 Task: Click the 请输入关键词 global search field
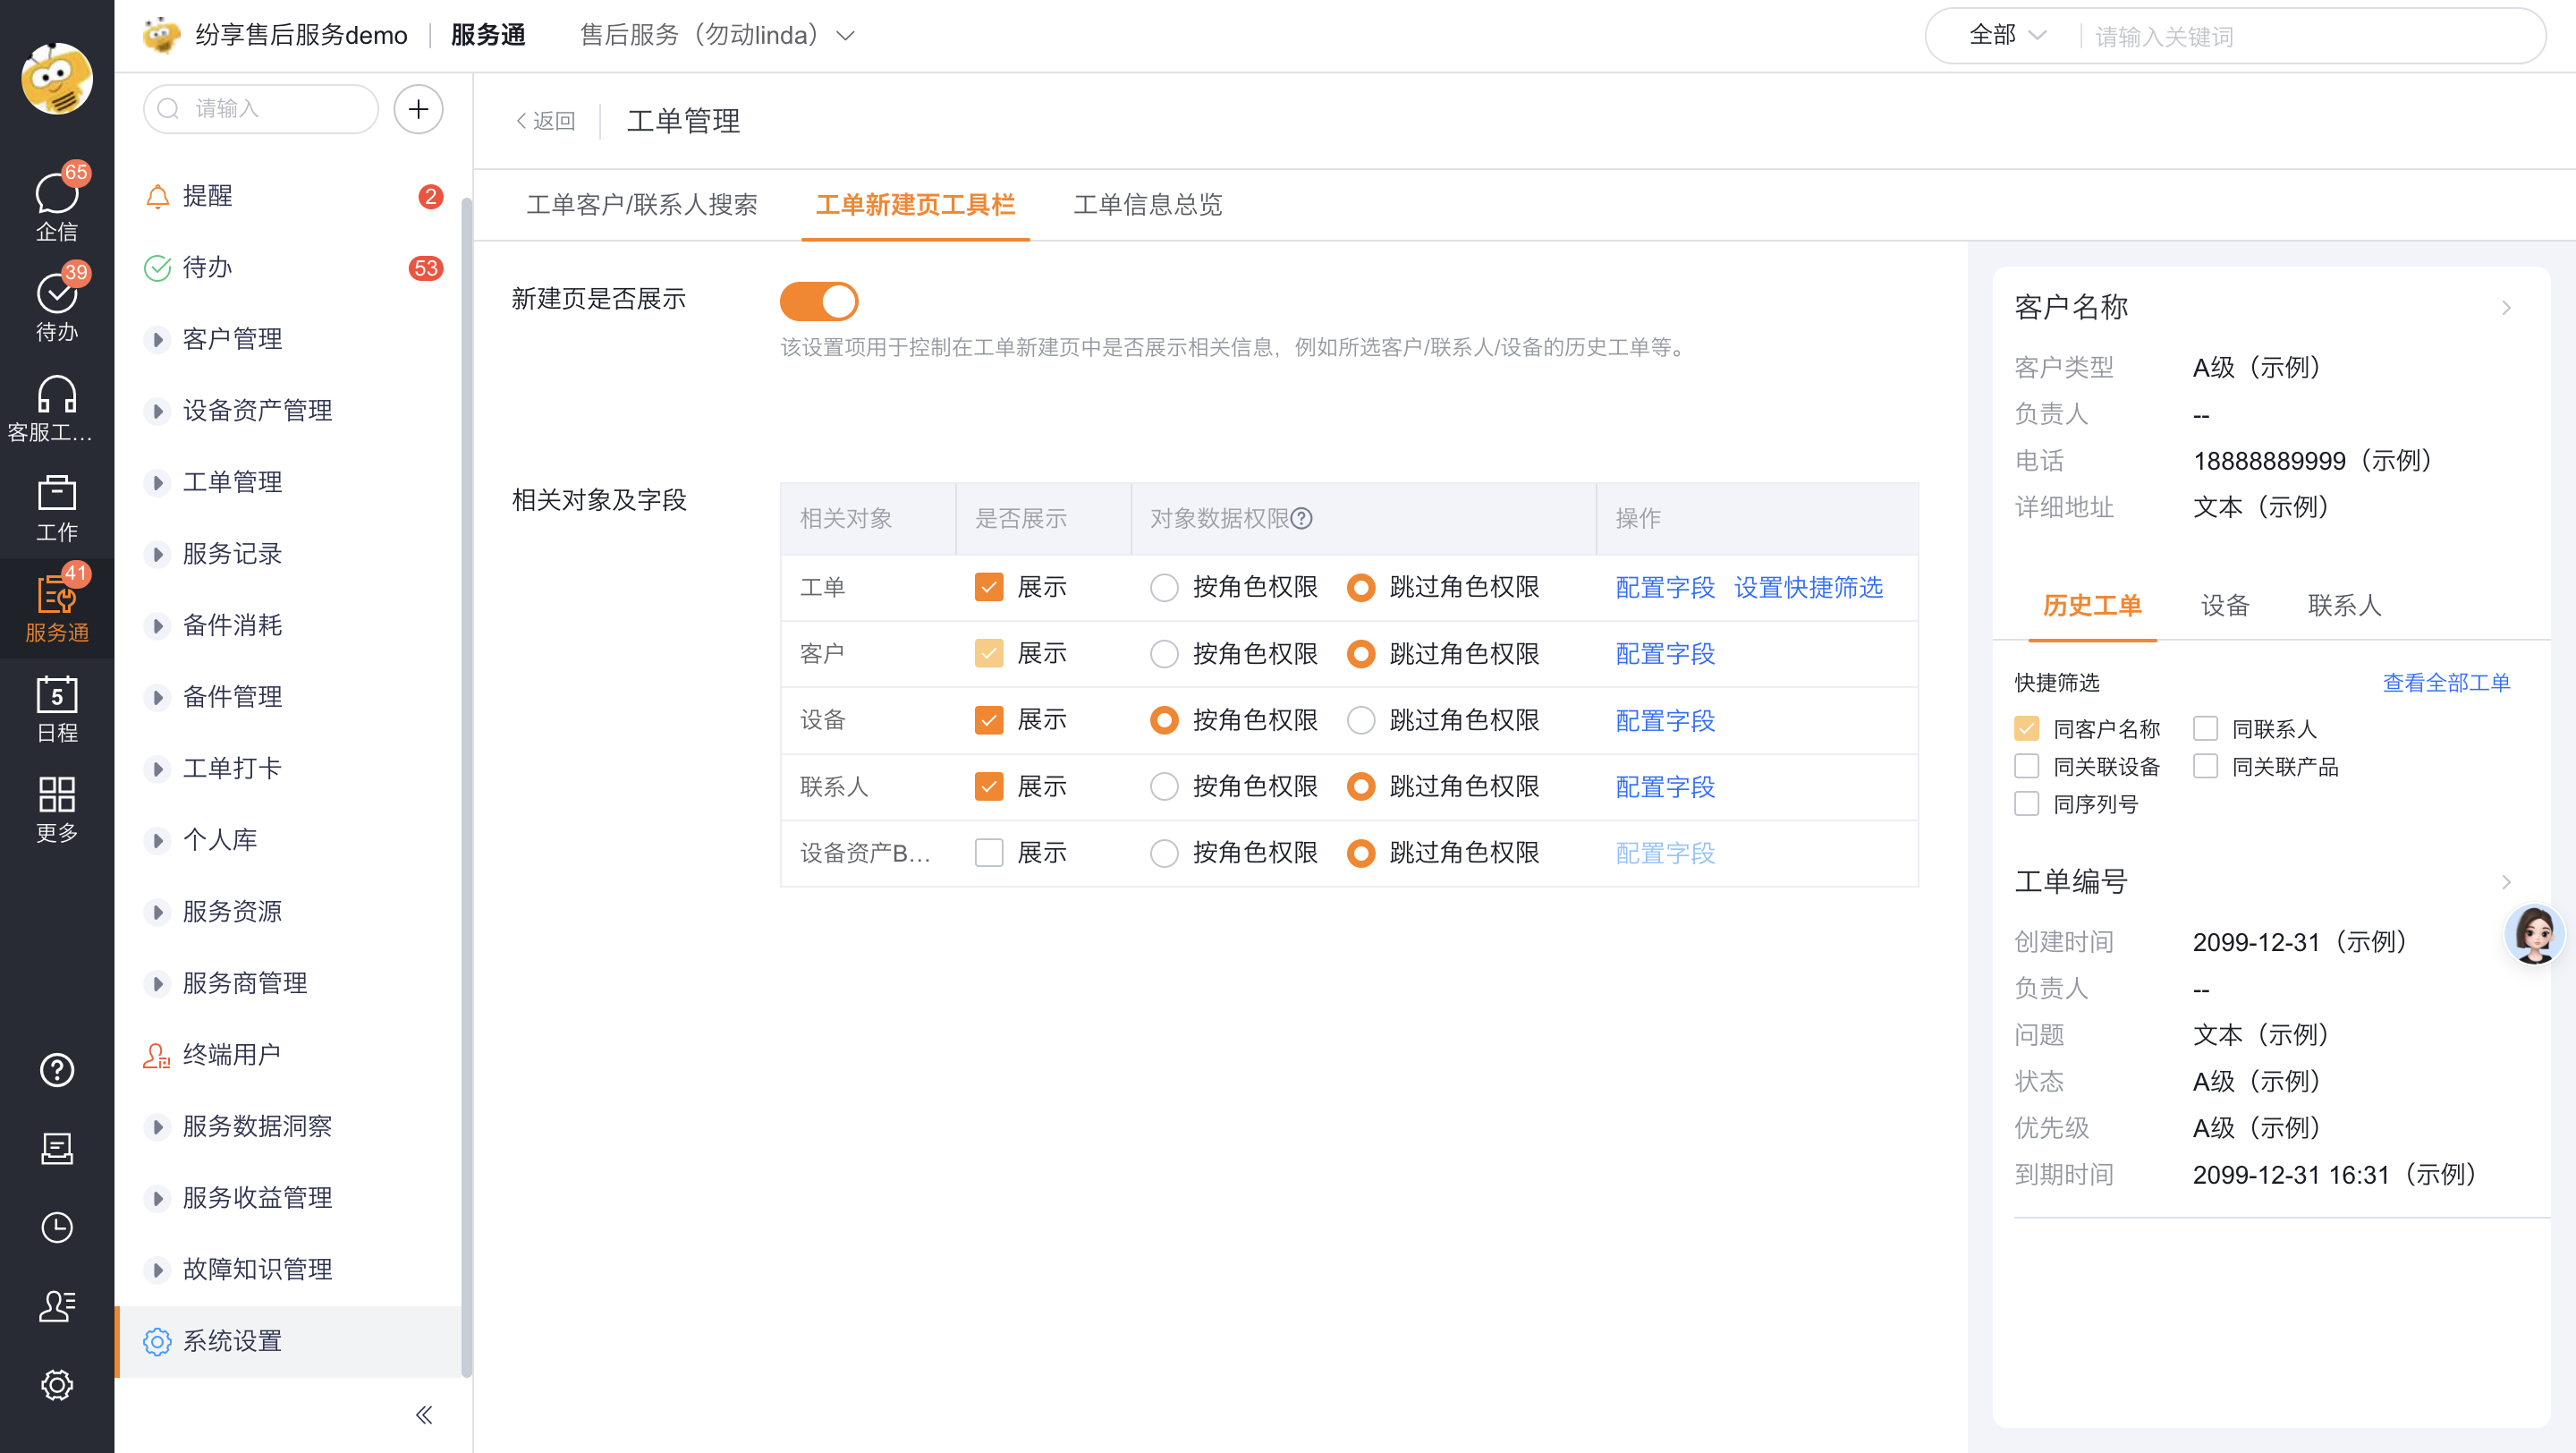[x=2311, y=36]
